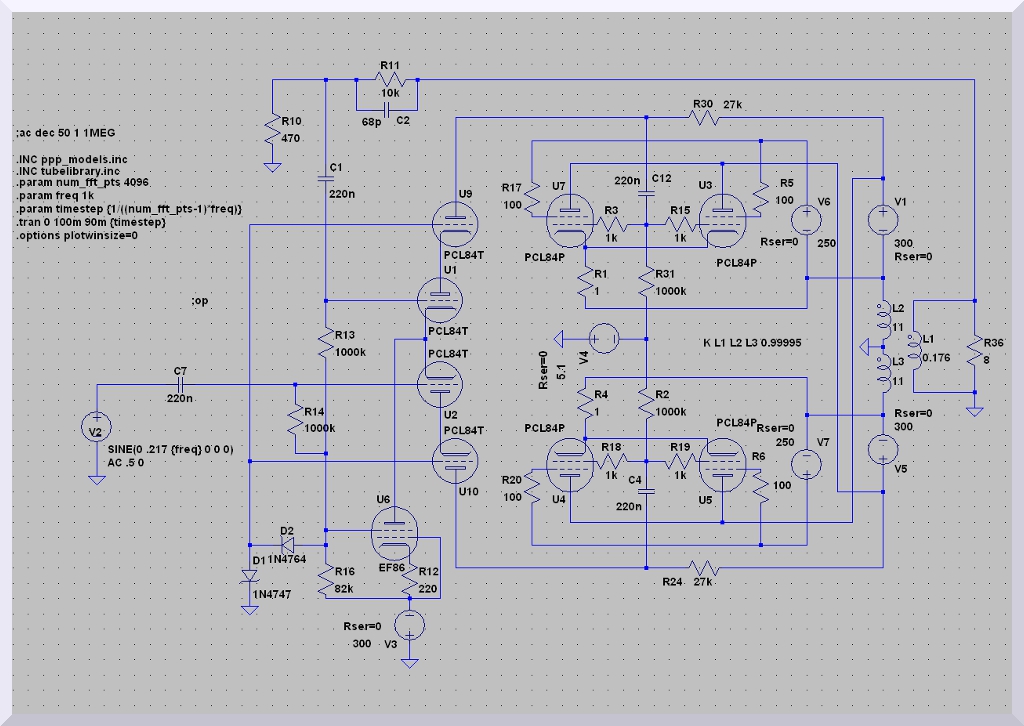The width and height of the screenshot is (1024, 726).
Task: Click the V2 sine voltage source symbol
Action: point(97,428)
